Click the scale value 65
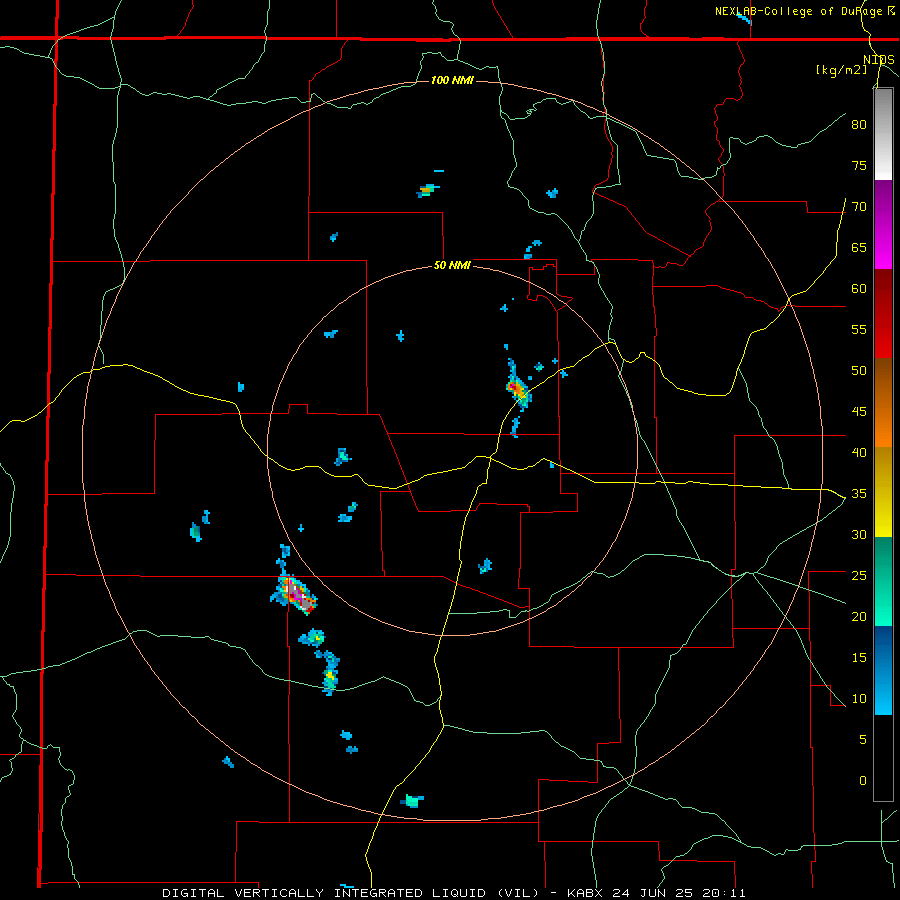 pyautogui.click(x=859, y=248)
